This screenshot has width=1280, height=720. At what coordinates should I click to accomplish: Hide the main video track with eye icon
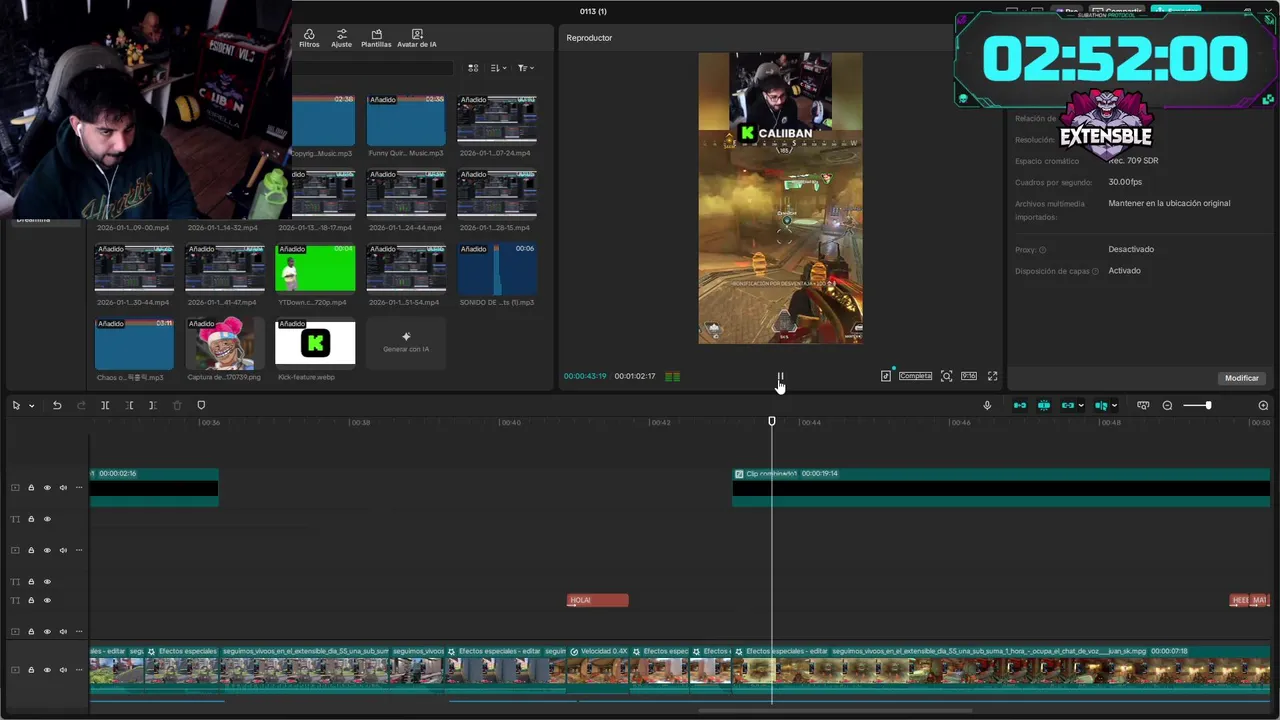point(47,670)
